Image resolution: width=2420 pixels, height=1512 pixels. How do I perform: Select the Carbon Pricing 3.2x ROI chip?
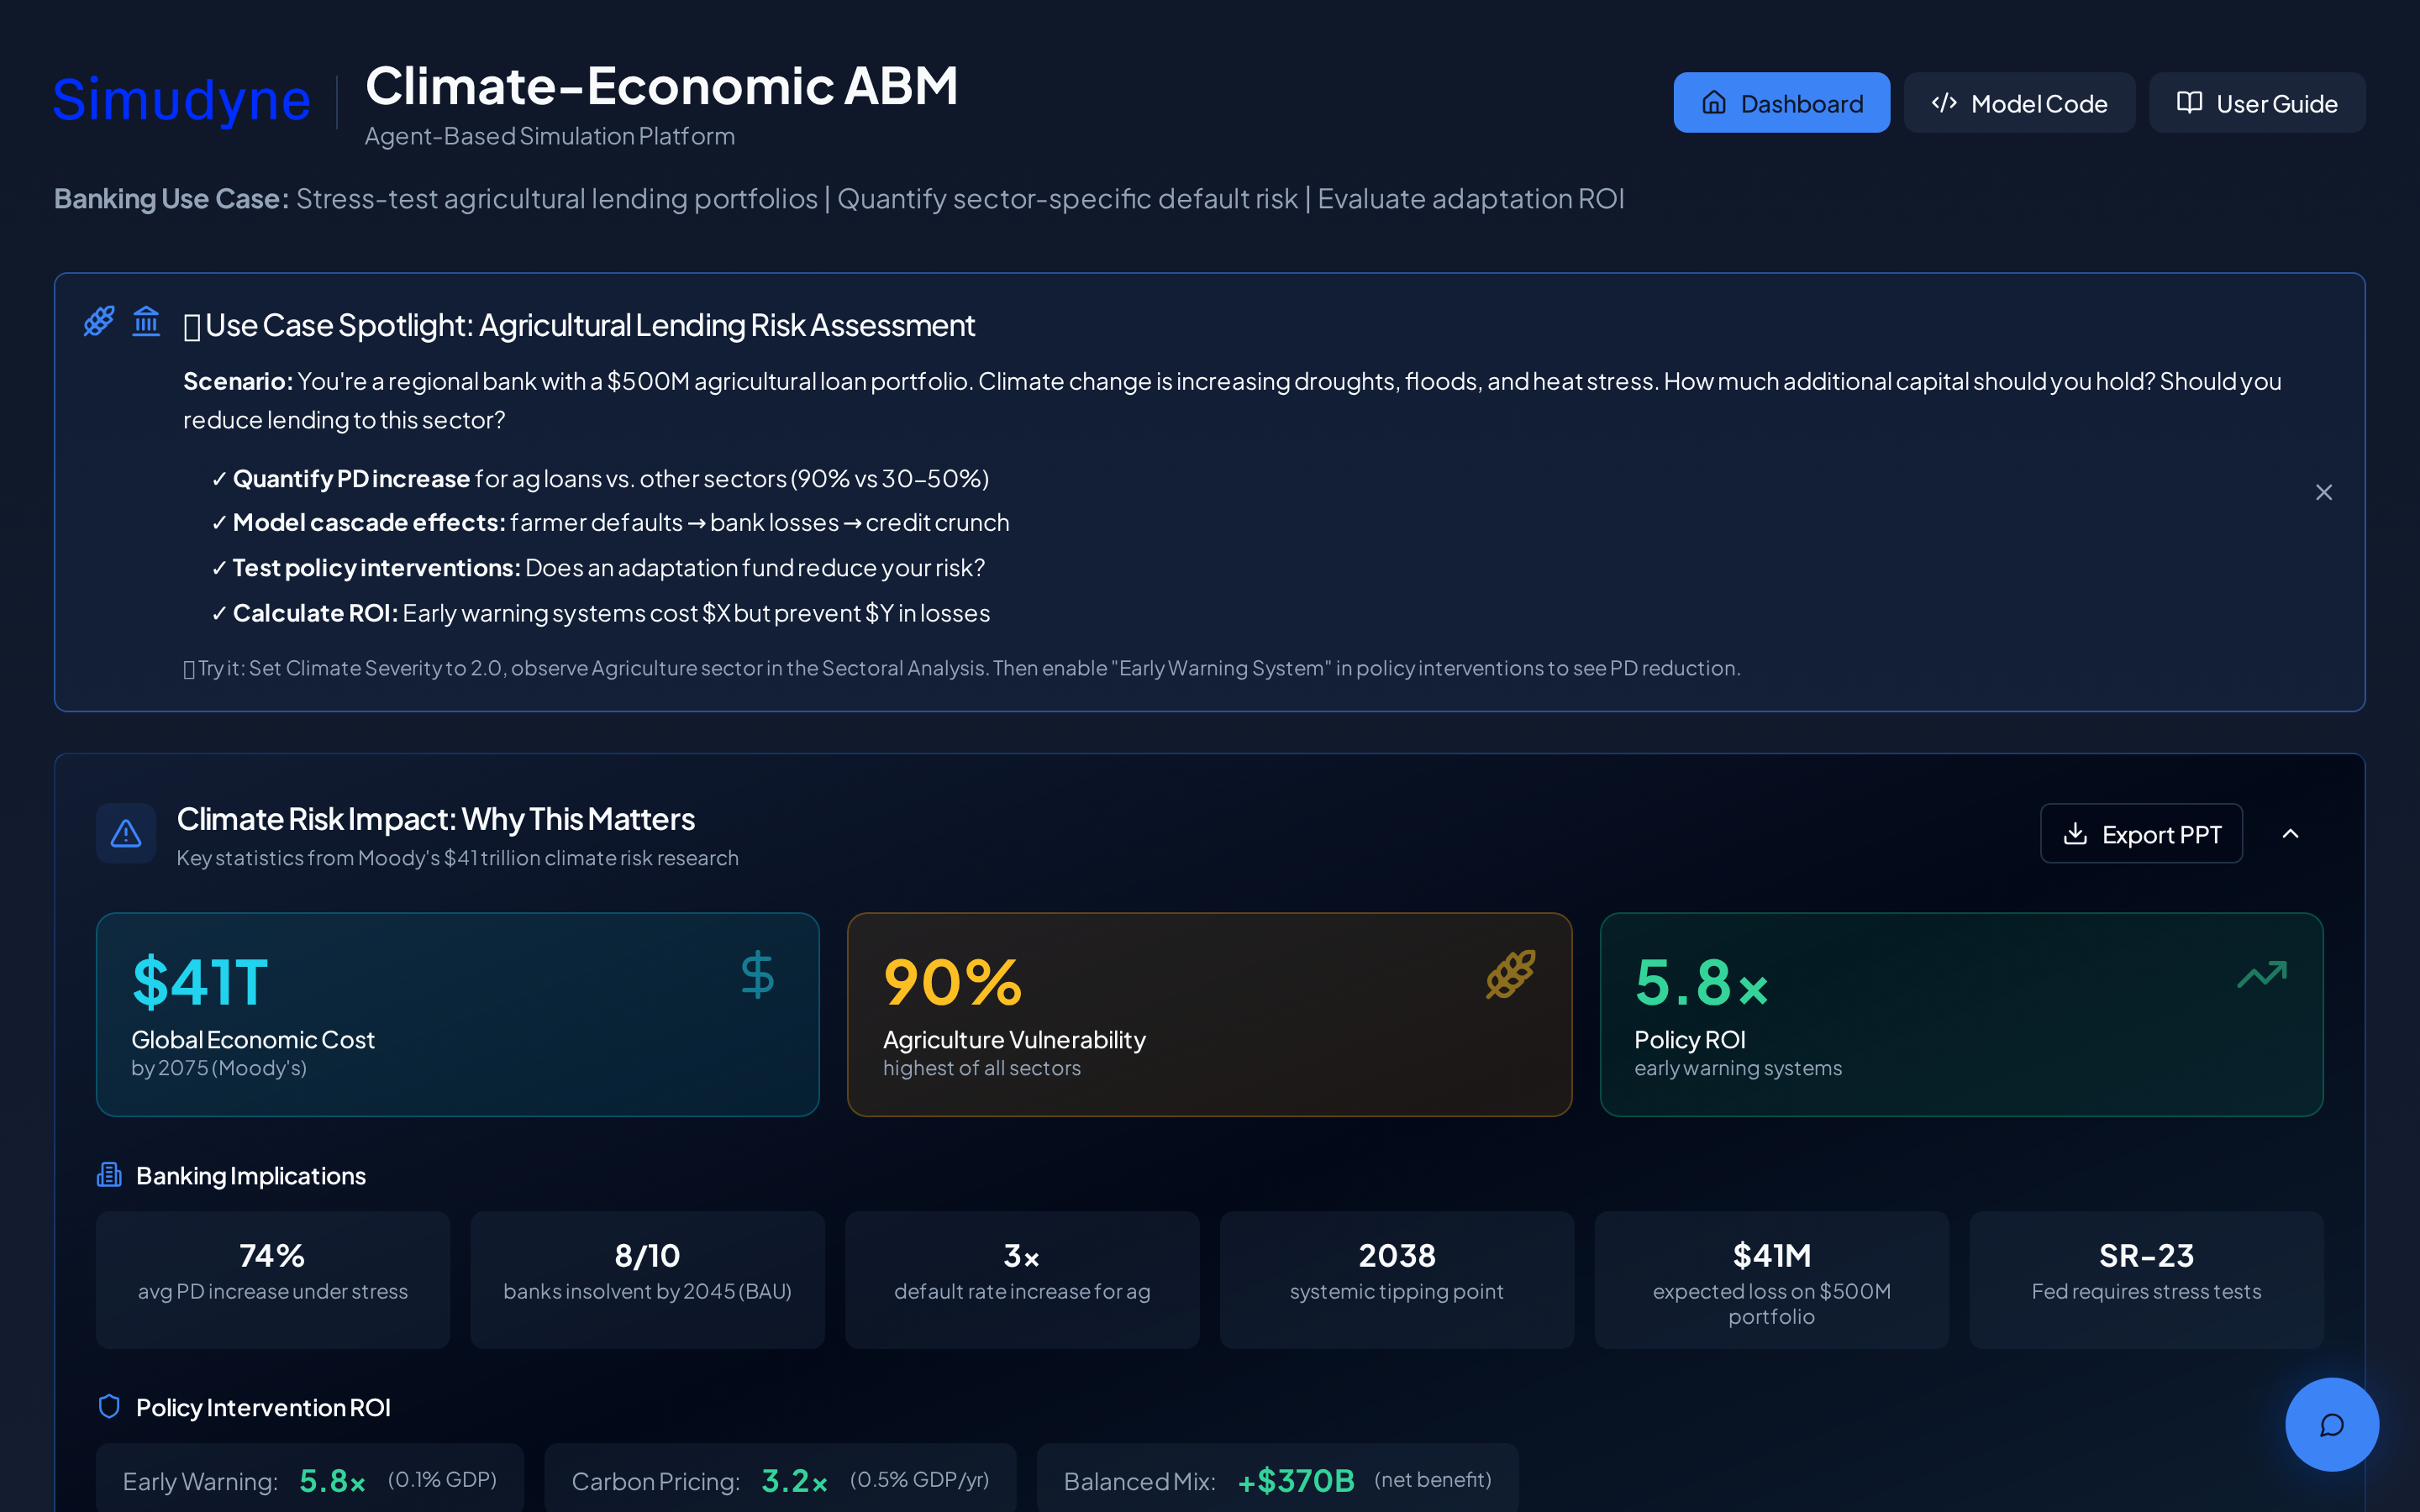tap(780, 1480)
